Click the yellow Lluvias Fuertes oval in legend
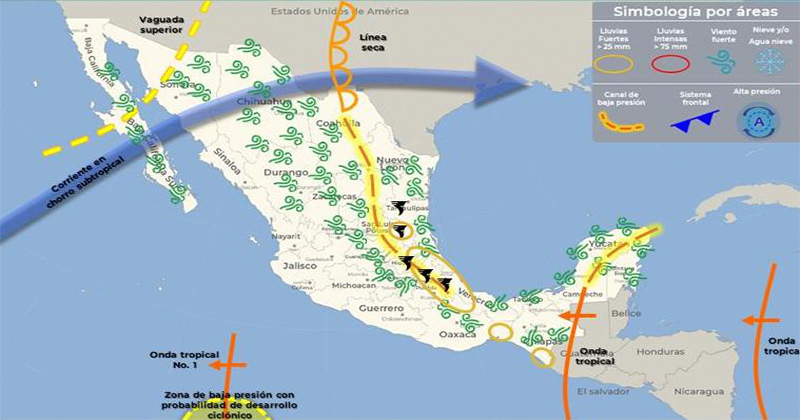Image resolution: width=800 pixels, height=420 pixels. click(x=618, y=63)
